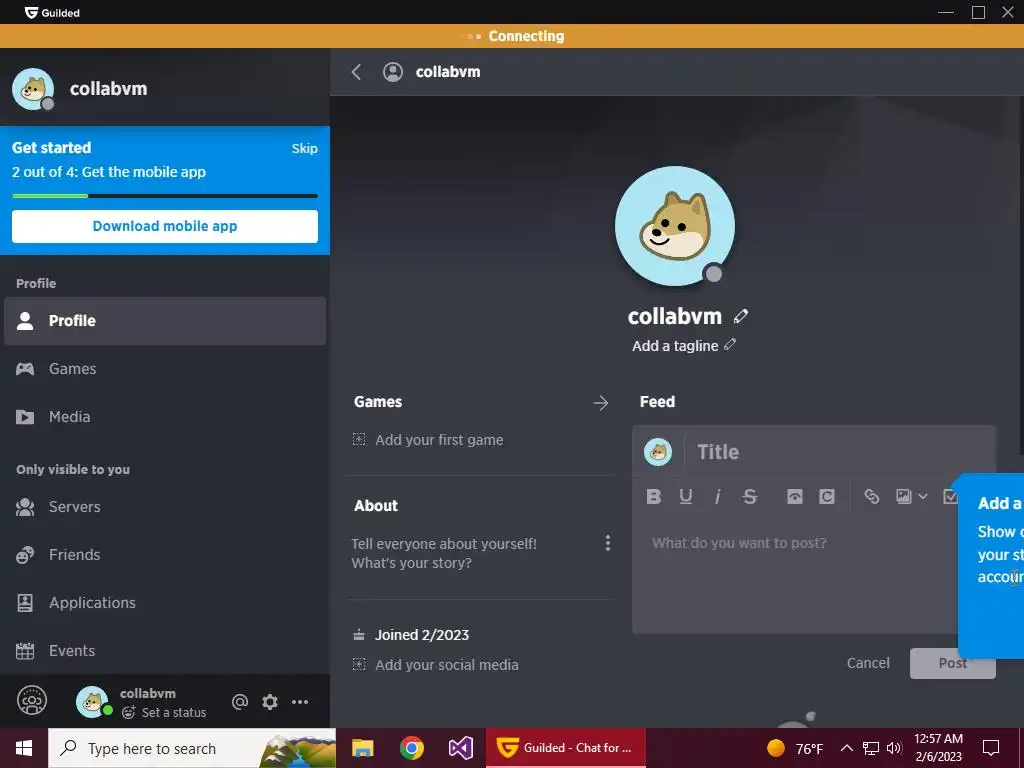
Task: Click the bottom bar user avatar
Action: click(92, 702)
